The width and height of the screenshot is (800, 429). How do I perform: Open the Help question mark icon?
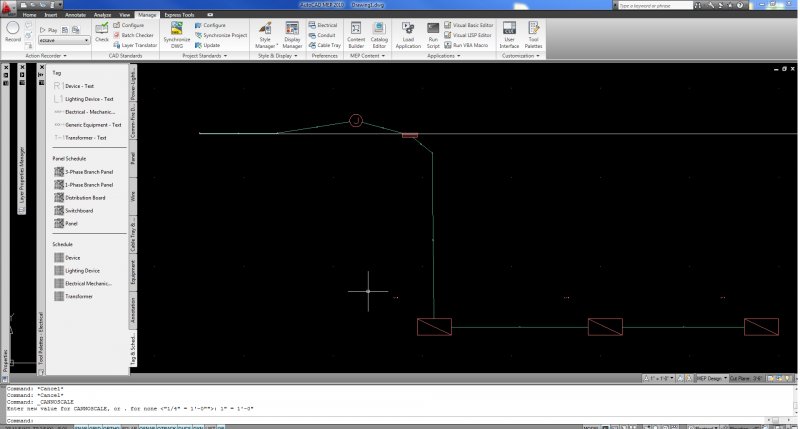(x=740, y=5)
